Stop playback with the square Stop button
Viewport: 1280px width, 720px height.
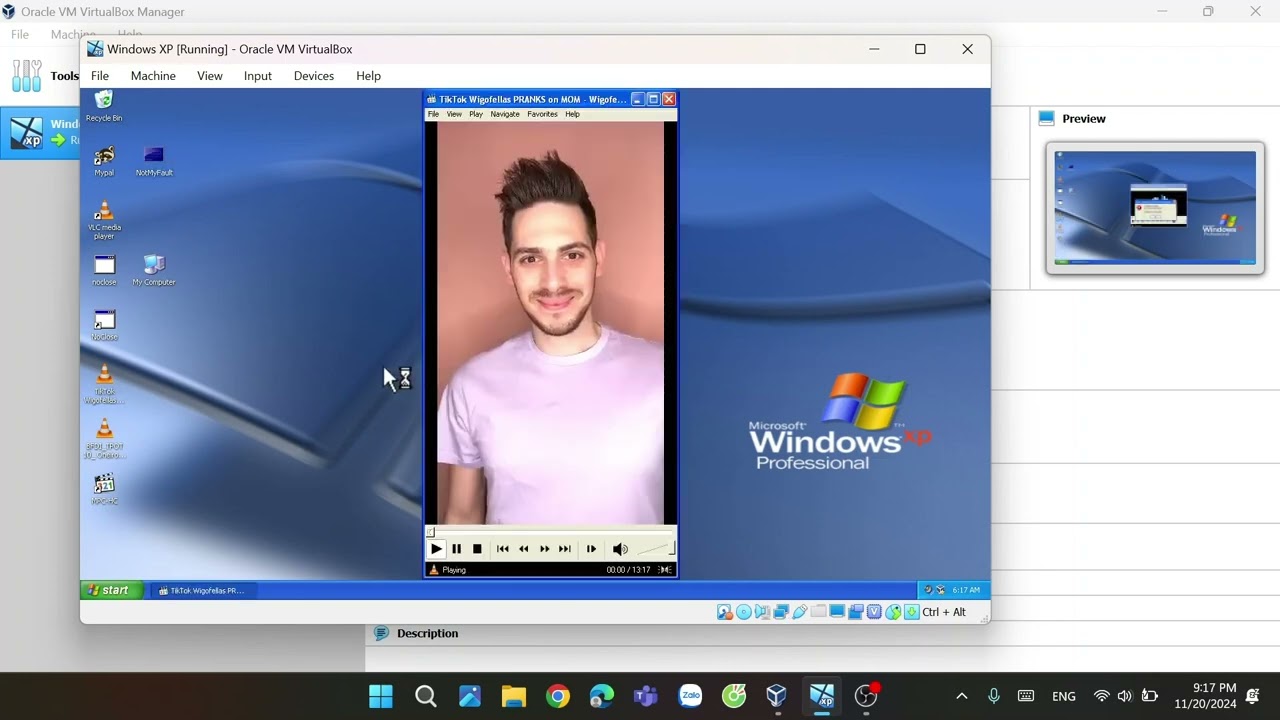[x=477, y=549]
